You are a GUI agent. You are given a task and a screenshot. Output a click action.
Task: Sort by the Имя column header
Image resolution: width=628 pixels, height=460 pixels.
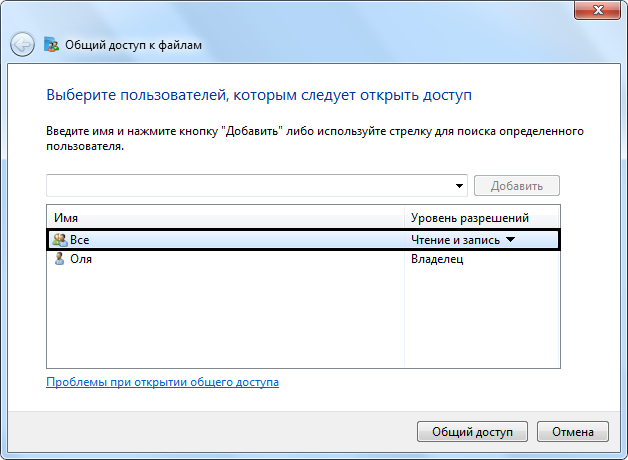click(225, 218)
